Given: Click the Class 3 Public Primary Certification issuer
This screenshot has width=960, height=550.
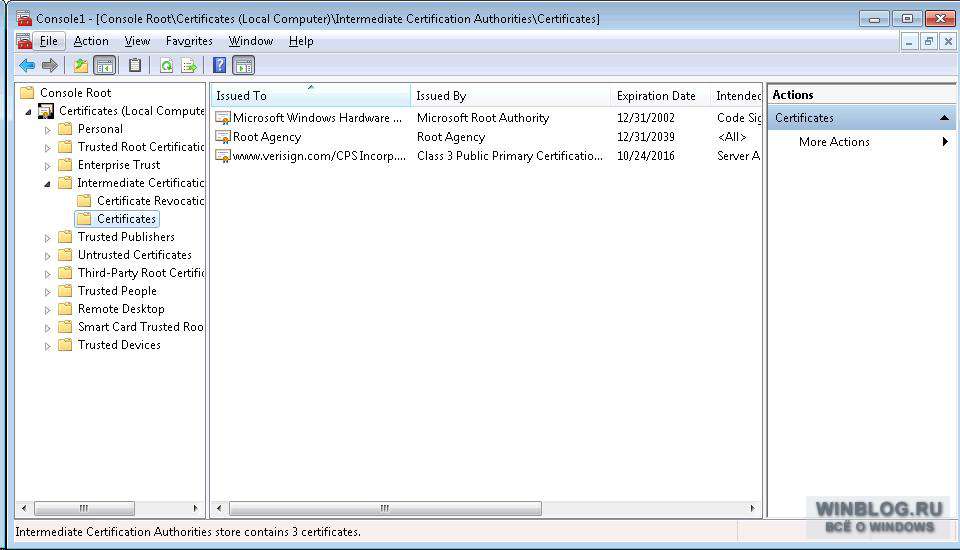Looking at the screenshot, I should pyautogui.click(x=509, y=156).
